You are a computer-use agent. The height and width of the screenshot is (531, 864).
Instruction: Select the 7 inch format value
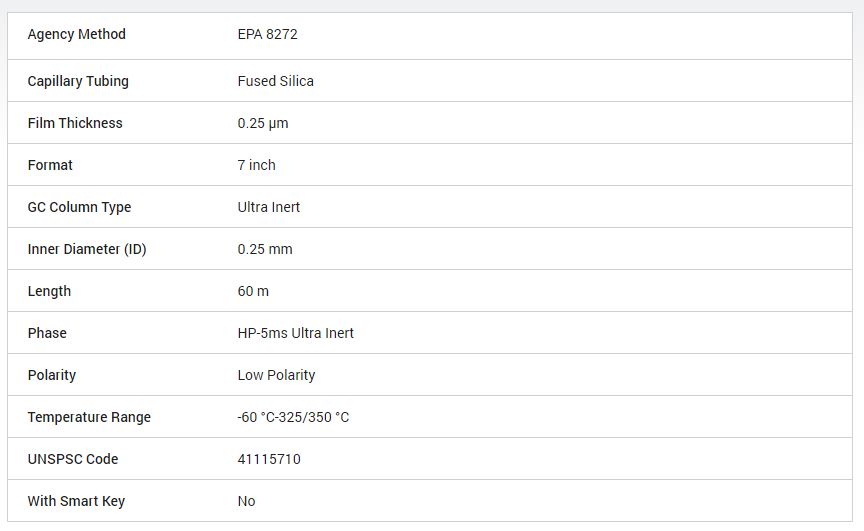[256, 165]
